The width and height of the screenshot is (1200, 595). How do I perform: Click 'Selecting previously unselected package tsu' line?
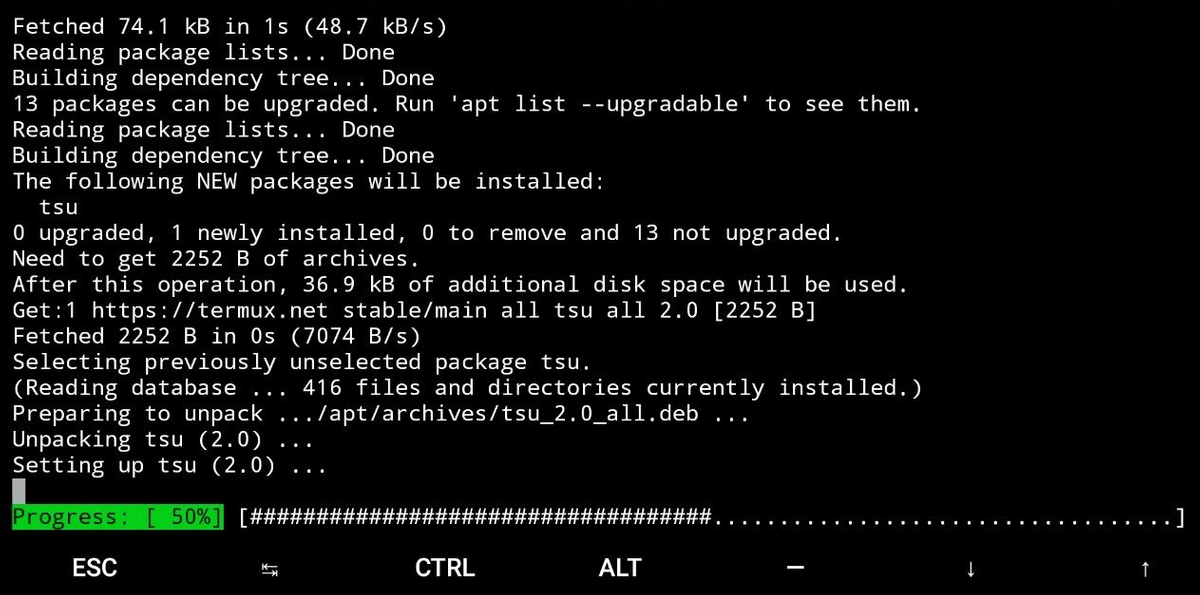tap(301, 362)
